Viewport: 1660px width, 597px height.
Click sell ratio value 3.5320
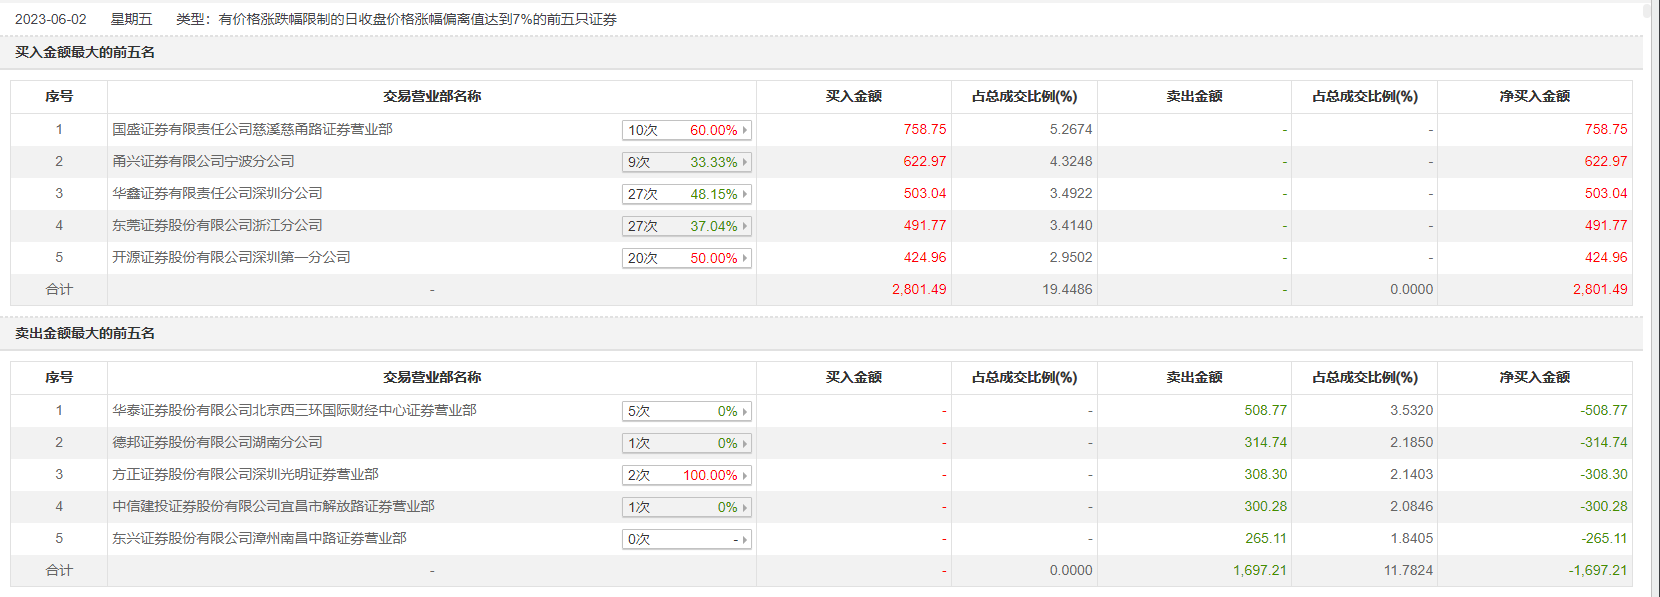point(1411,410)
